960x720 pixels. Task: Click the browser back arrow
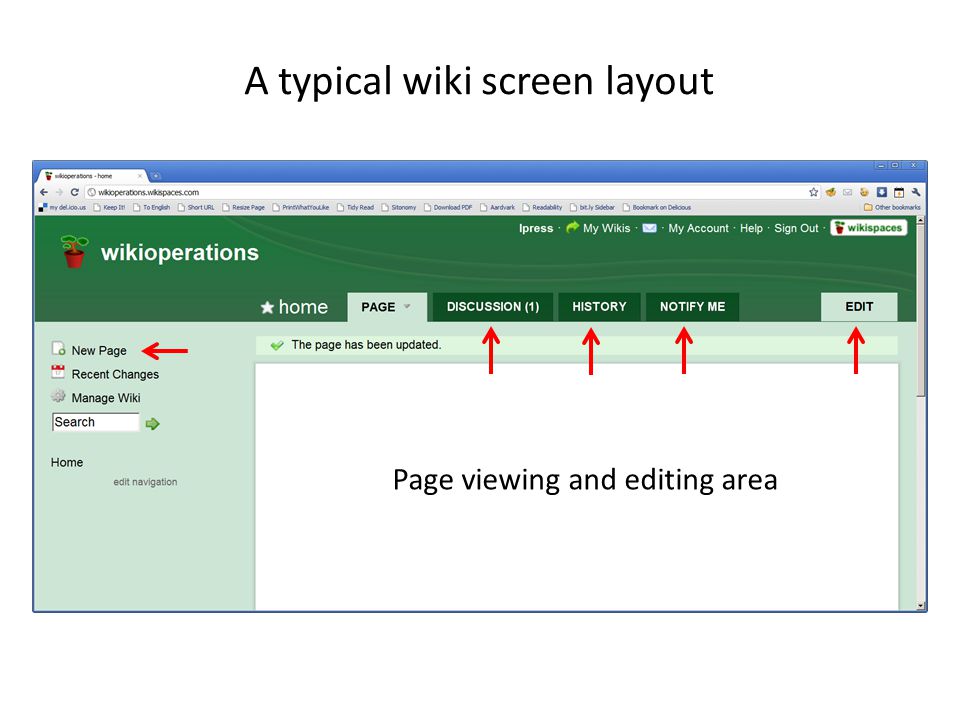pyautogui.click(x=43, y=192)
